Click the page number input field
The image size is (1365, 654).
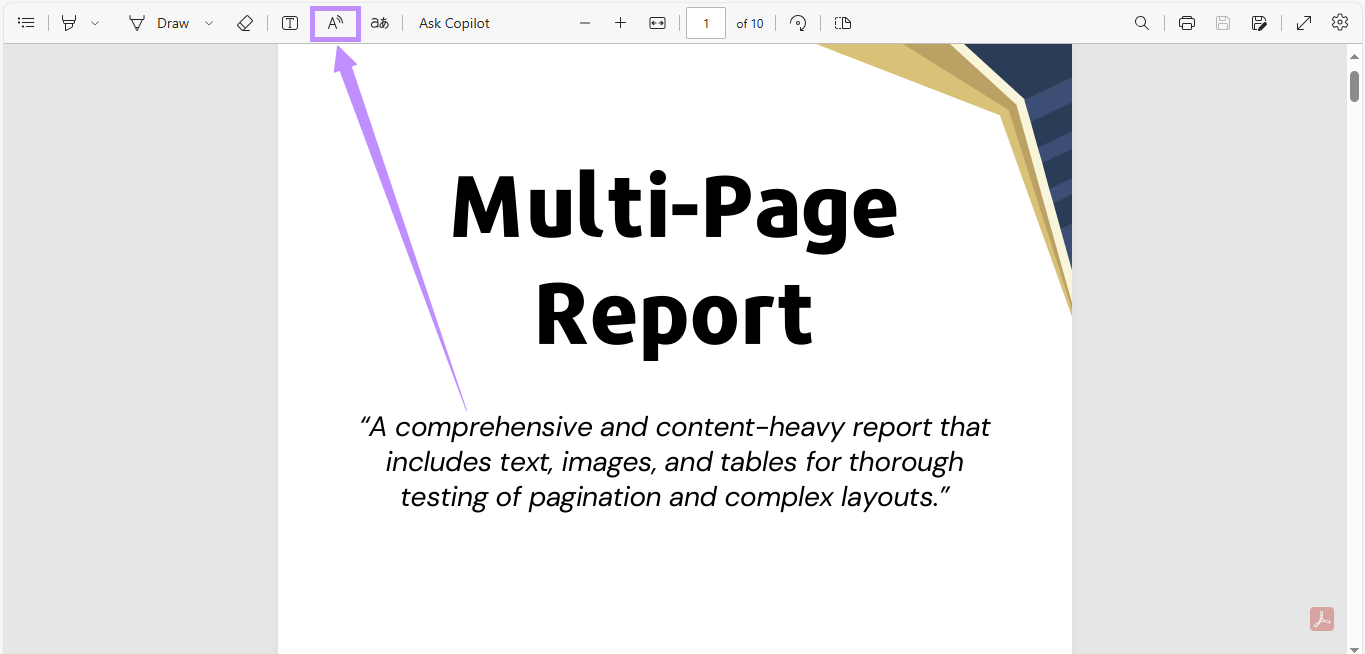click(x=706, y=23)
